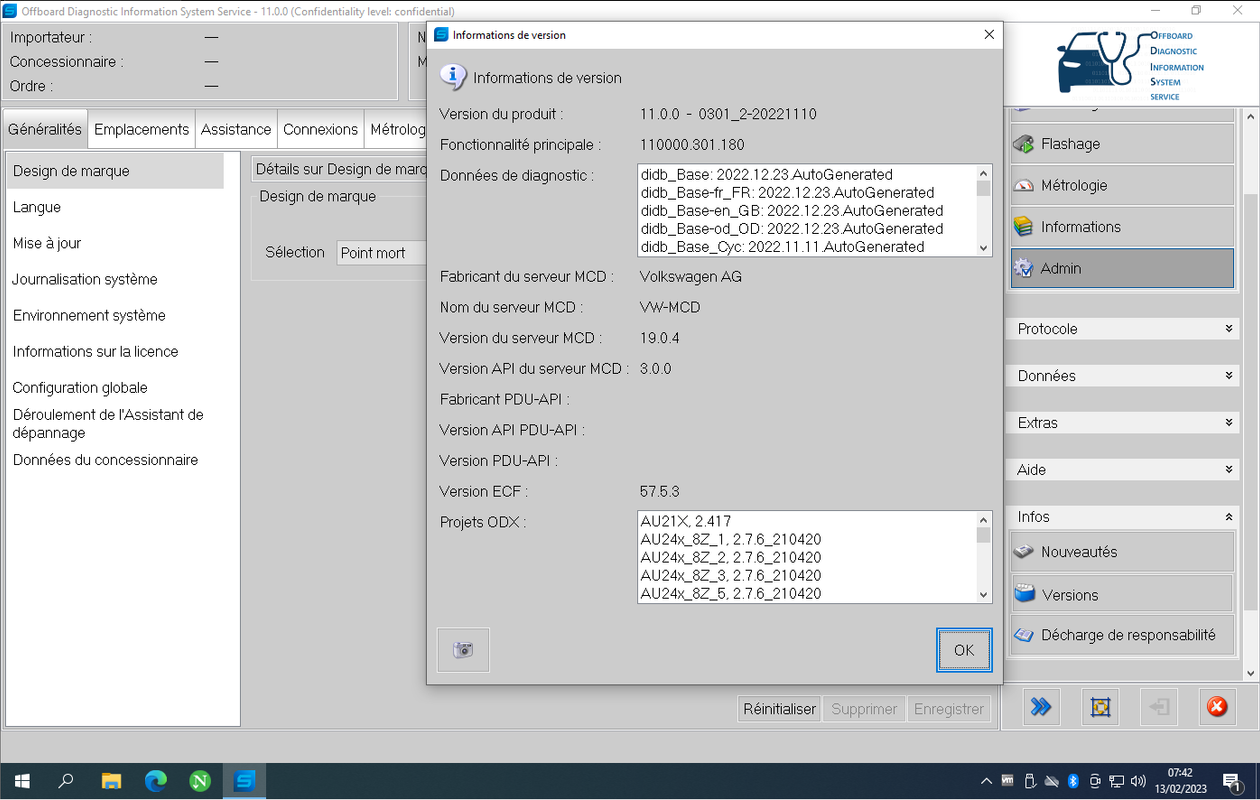The image size is (1260, 800).
Task: Click the blue double-arrow forward icon
Action: coord(1041,707)
